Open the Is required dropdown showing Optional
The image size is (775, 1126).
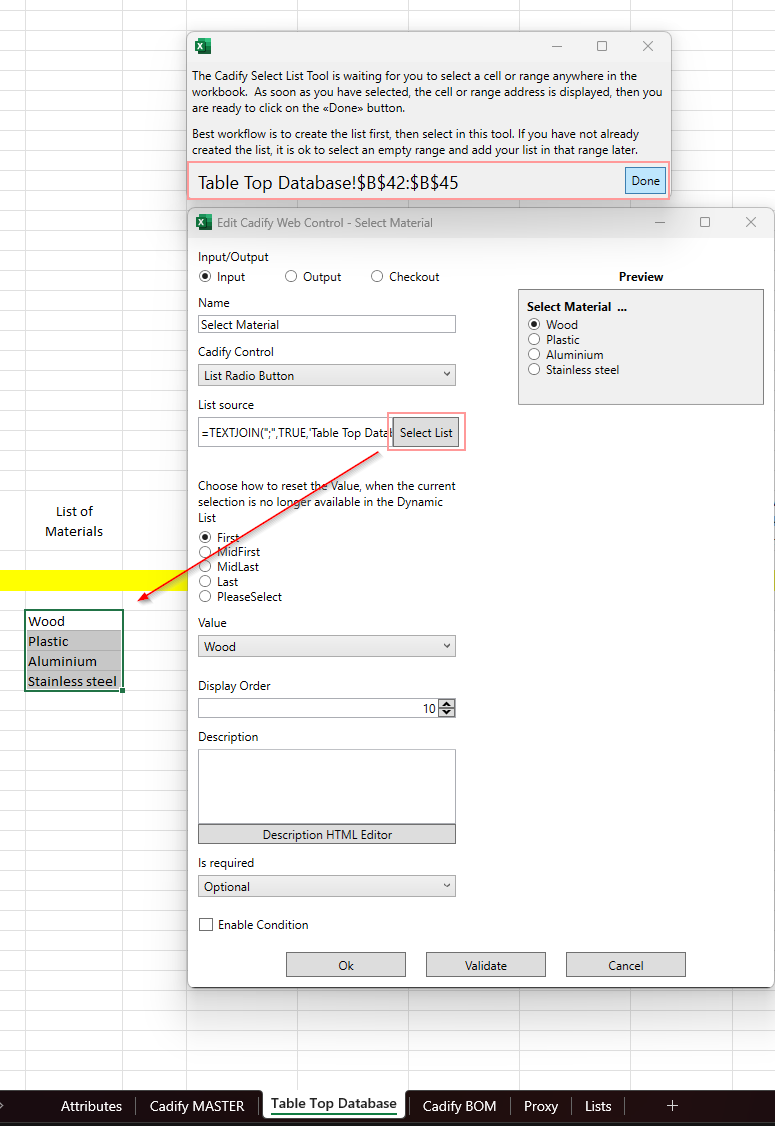(327, 886)
